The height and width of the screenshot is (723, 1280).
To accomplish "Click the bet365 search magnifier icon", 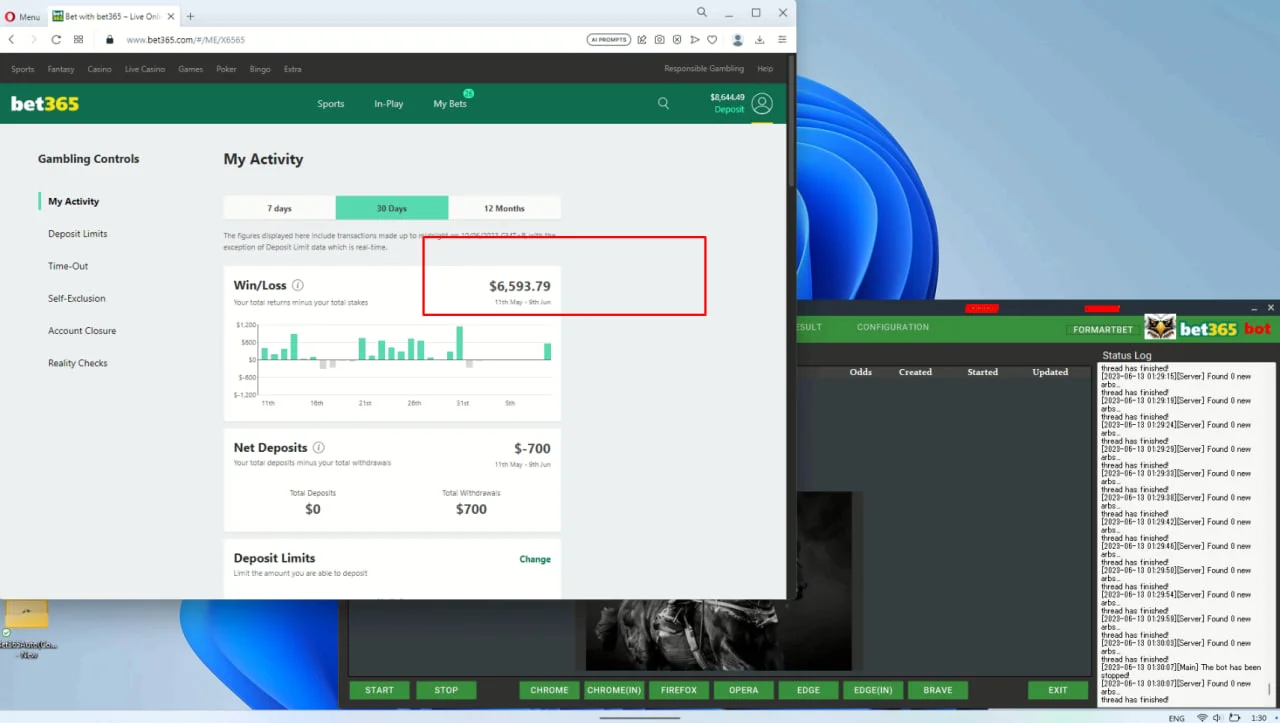I will pos(663,103).
